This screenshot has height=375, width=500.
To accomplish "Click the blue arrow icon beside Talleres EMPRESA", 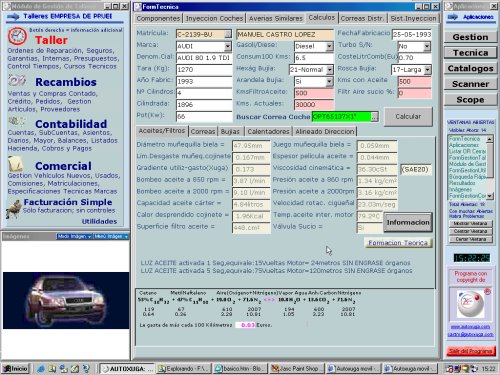I will pyautogui.click(x=13, y=17).
